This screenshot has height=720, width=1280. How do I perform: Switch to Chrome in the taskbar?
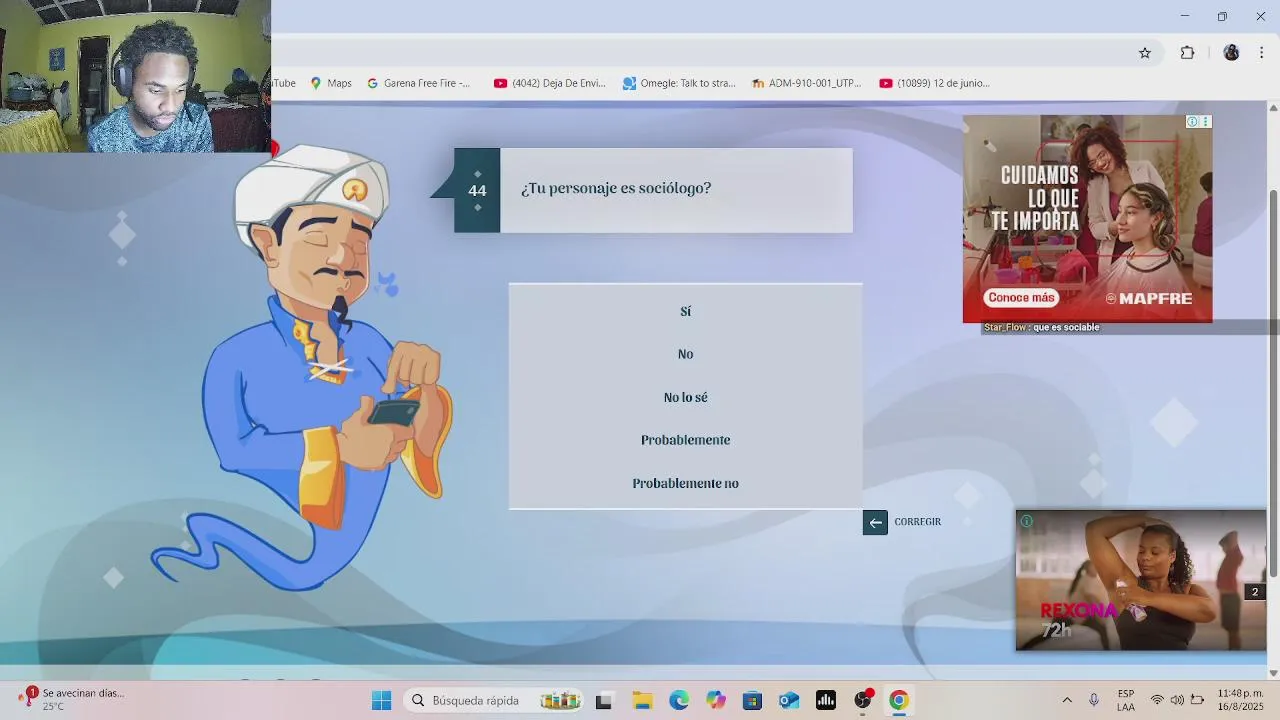pyautogui.click(x=899, y=701)
